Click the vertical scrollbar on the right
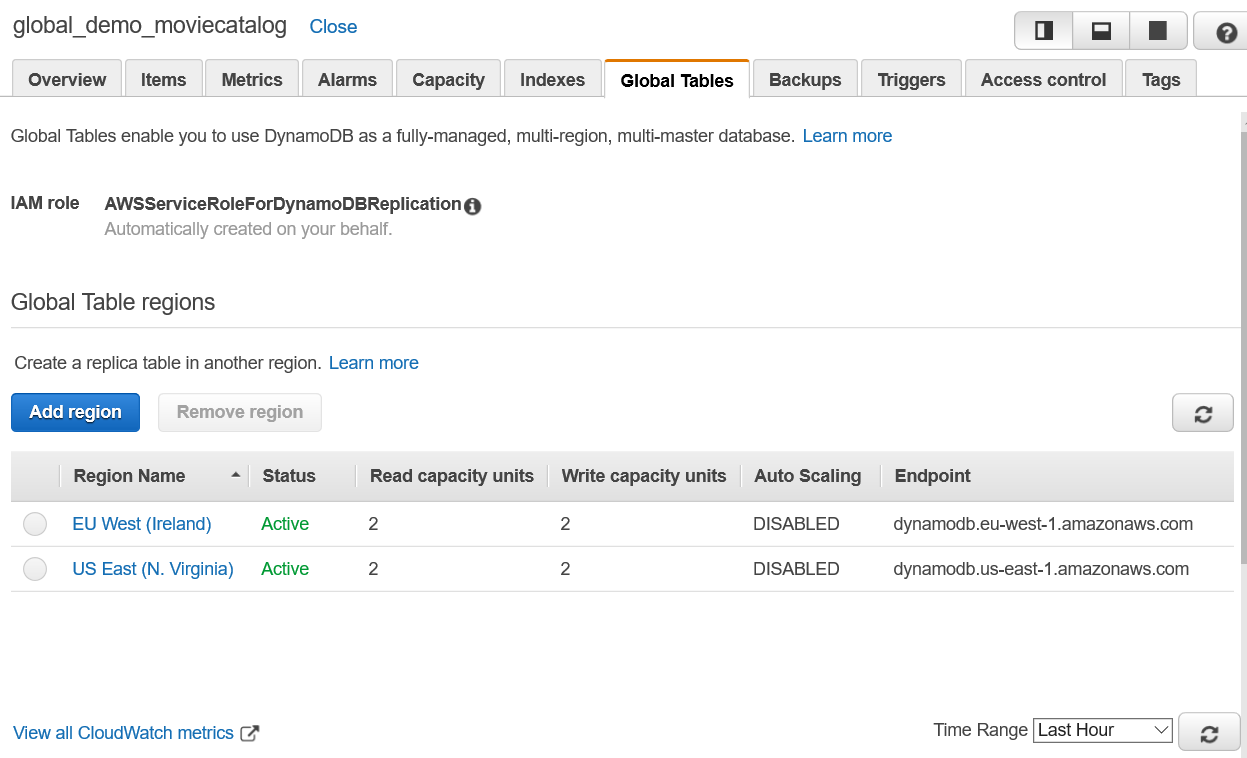Viewport: 1247px width, 758px height. (x=1243, y=350)
